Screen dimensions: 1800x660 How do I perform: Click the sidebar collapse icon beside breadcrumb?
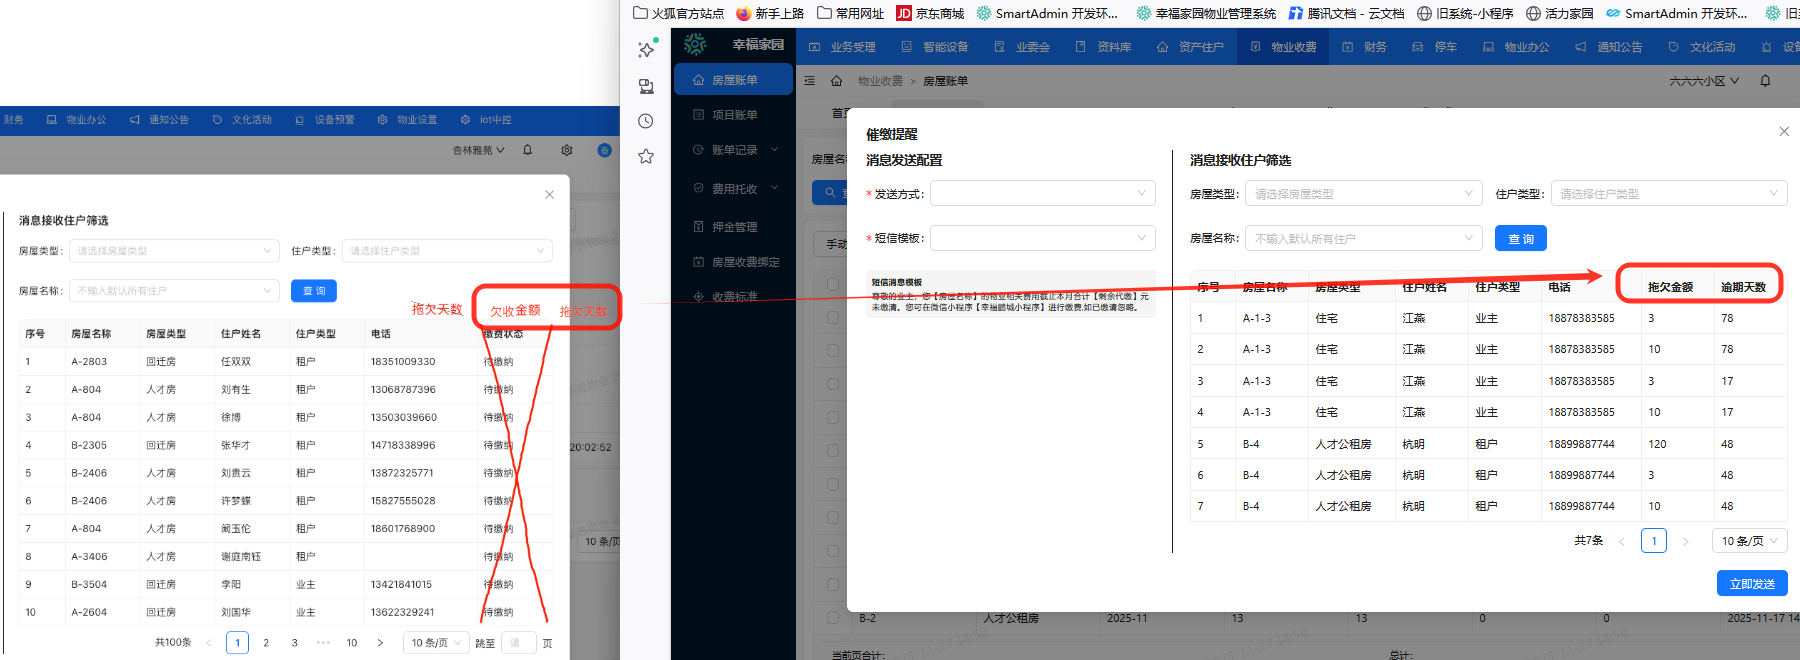(x=809, y=81)
